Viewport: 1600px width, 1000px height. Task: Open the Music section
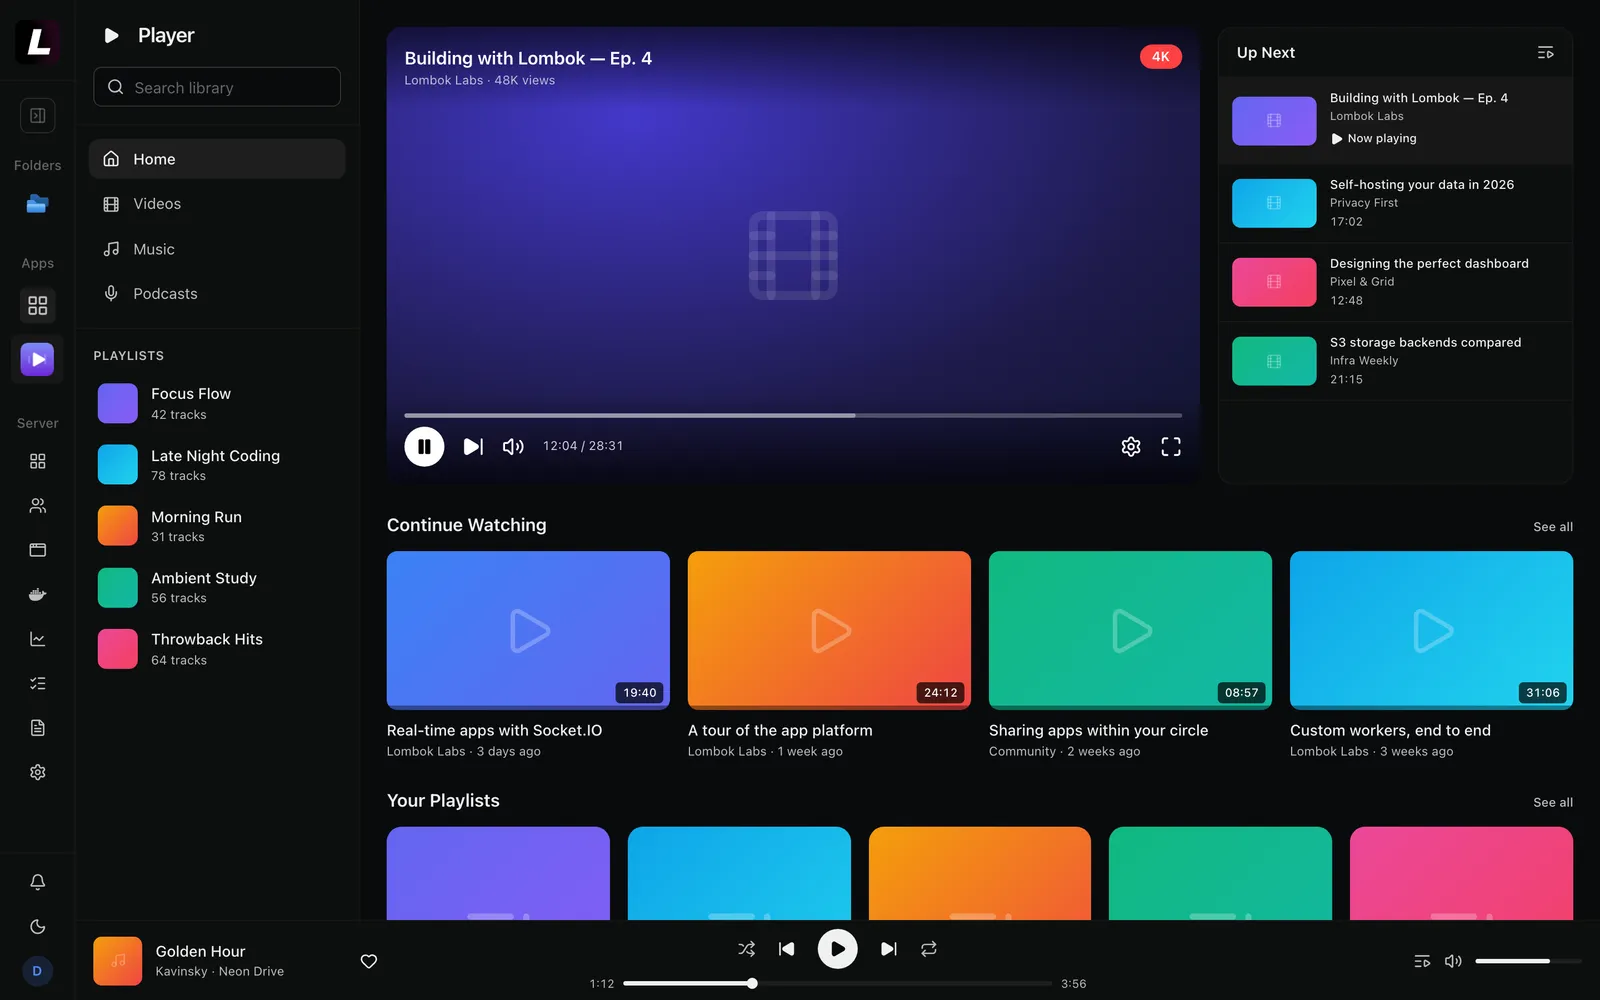click(x=217, y=249)
